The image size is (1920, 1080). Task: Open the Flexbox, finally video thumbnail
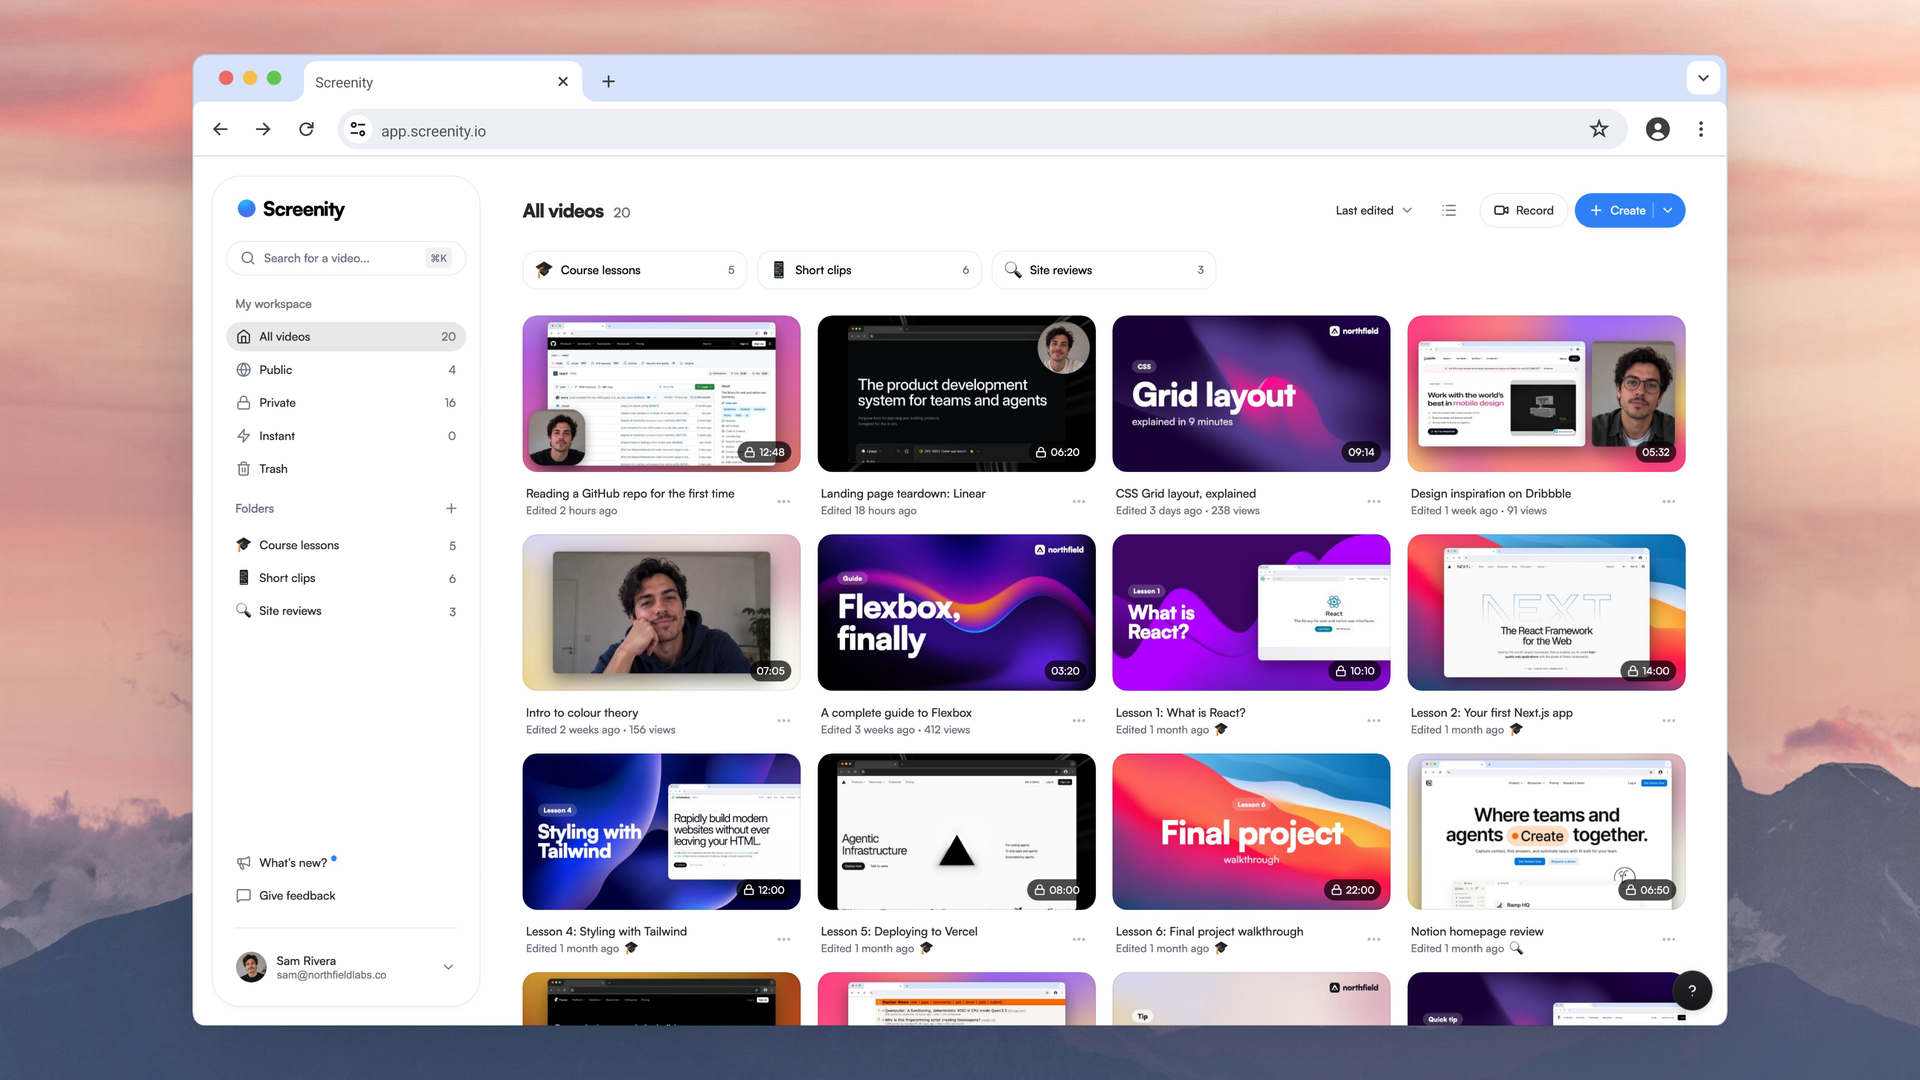956,612
